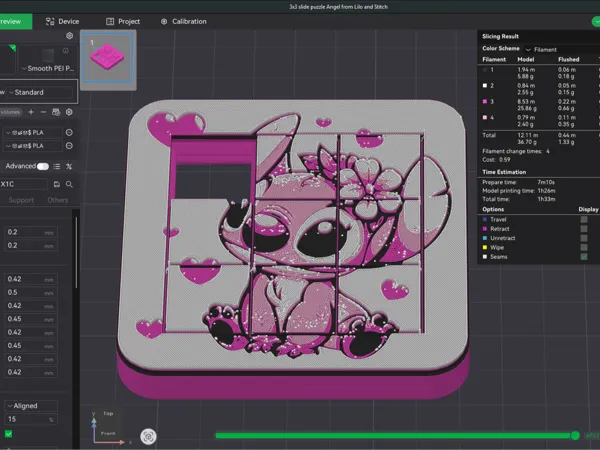The width and height of the screenshot is (600, 450).
Task: Click the 15 % value field
Action: 31,419
